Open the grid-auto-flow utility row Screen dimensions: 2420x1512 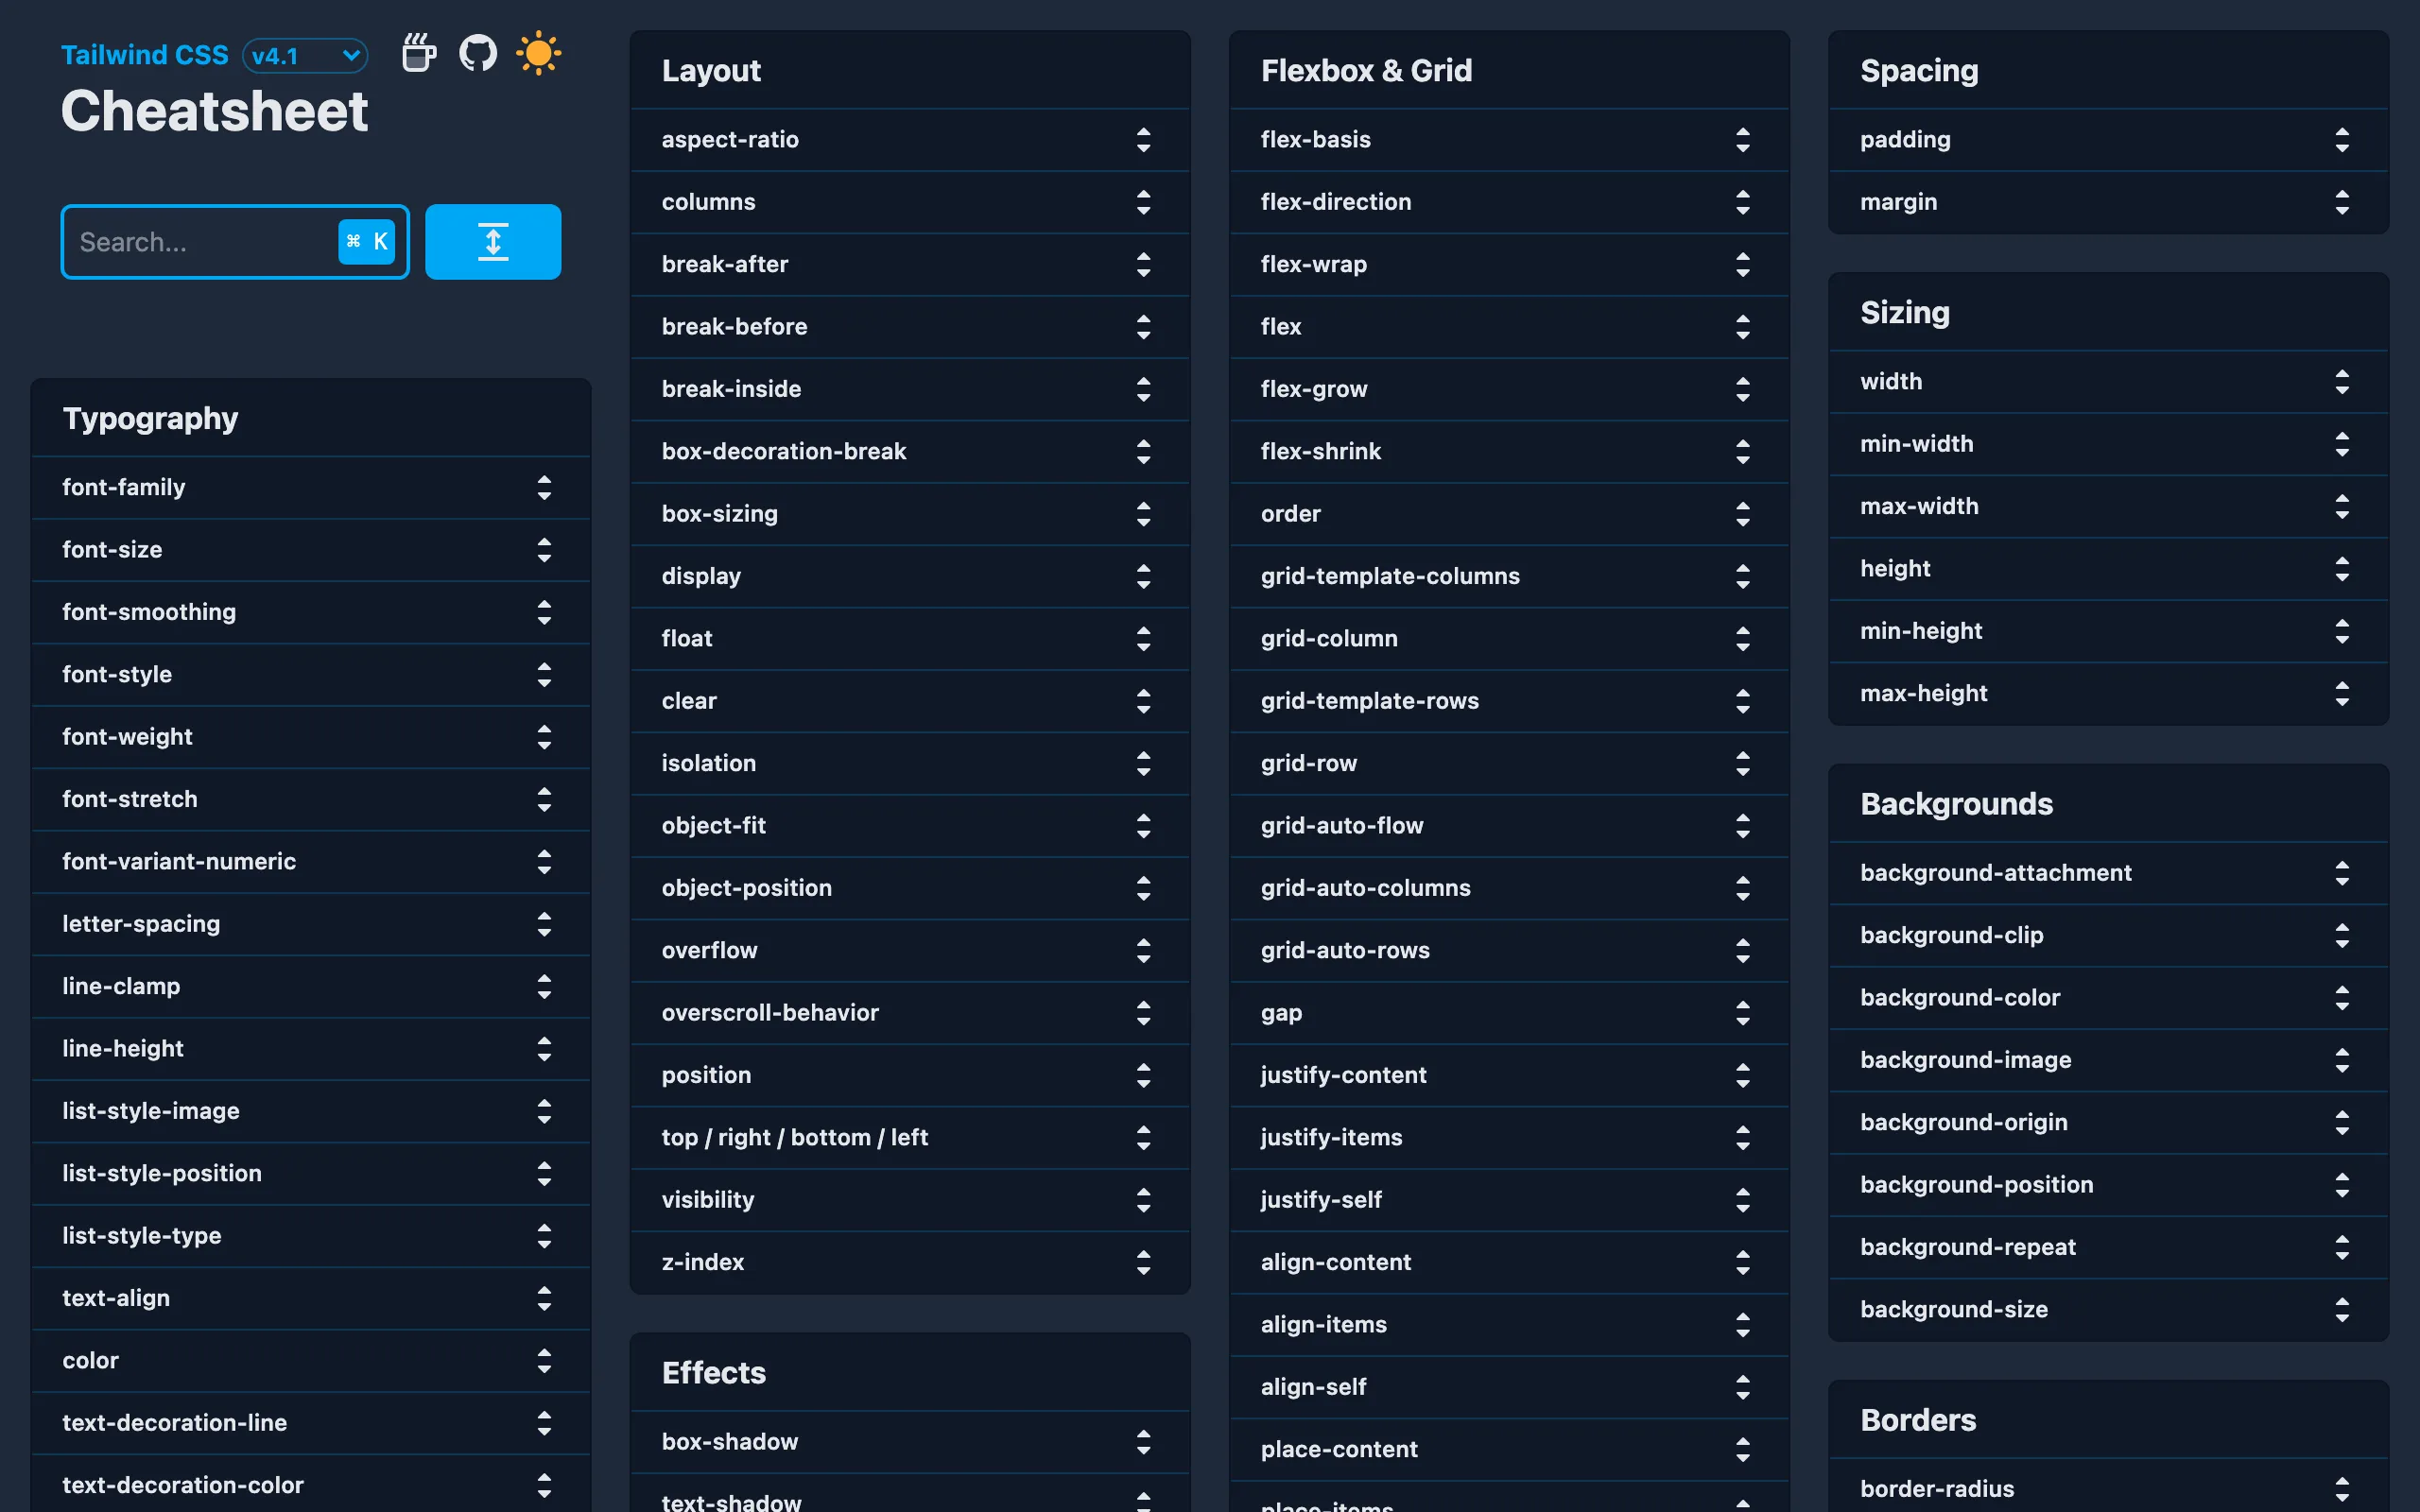tap(1510, 826)
